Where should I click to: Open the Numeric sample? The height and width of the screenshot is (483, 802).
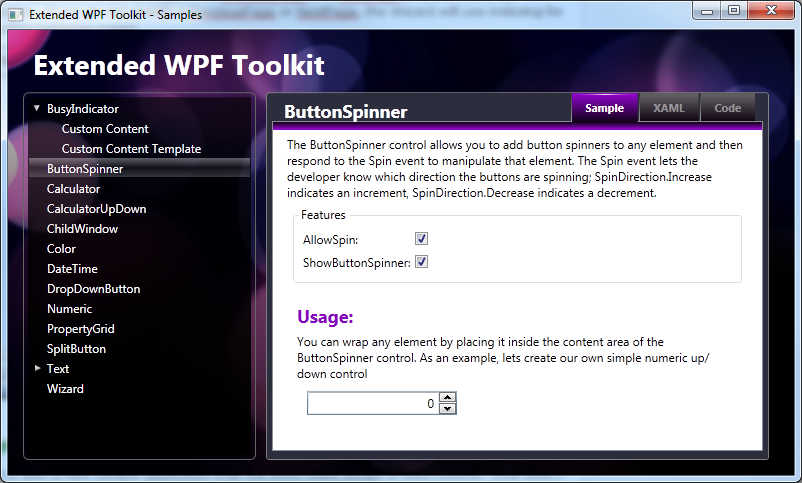pos(70,309)
